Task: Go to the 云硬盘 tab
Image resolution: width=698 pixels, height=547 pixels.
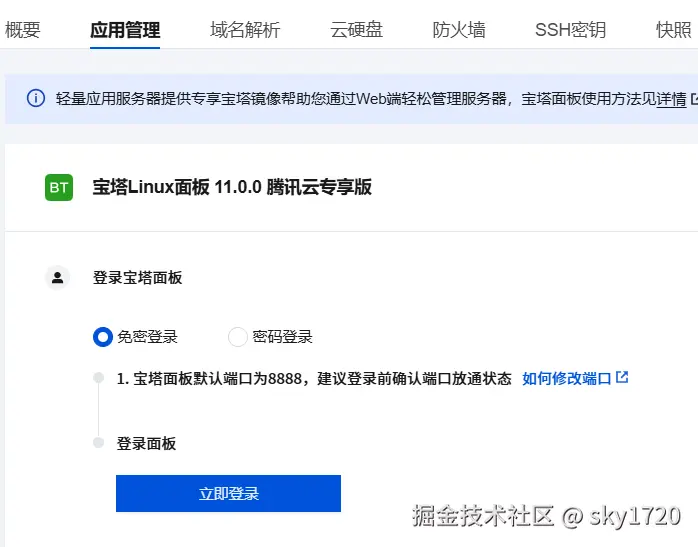Action: coord(356,30)
